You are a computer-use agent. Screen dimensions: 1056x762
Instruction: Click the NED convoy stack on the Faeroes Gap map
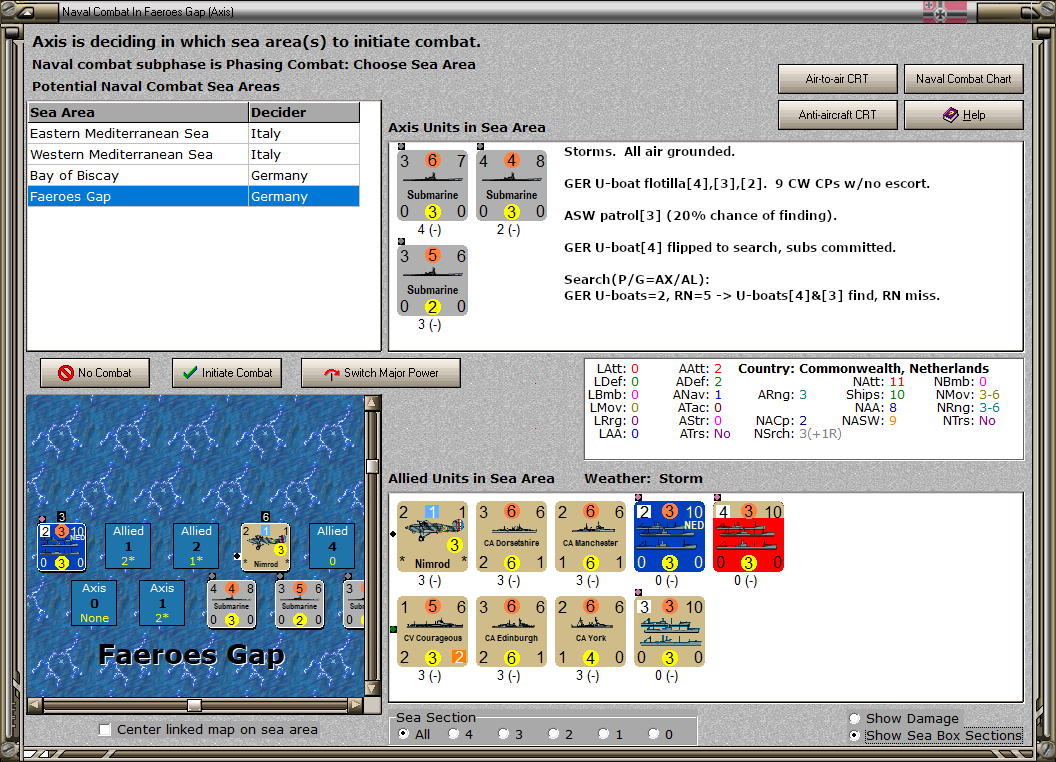(x=61, y=546)
